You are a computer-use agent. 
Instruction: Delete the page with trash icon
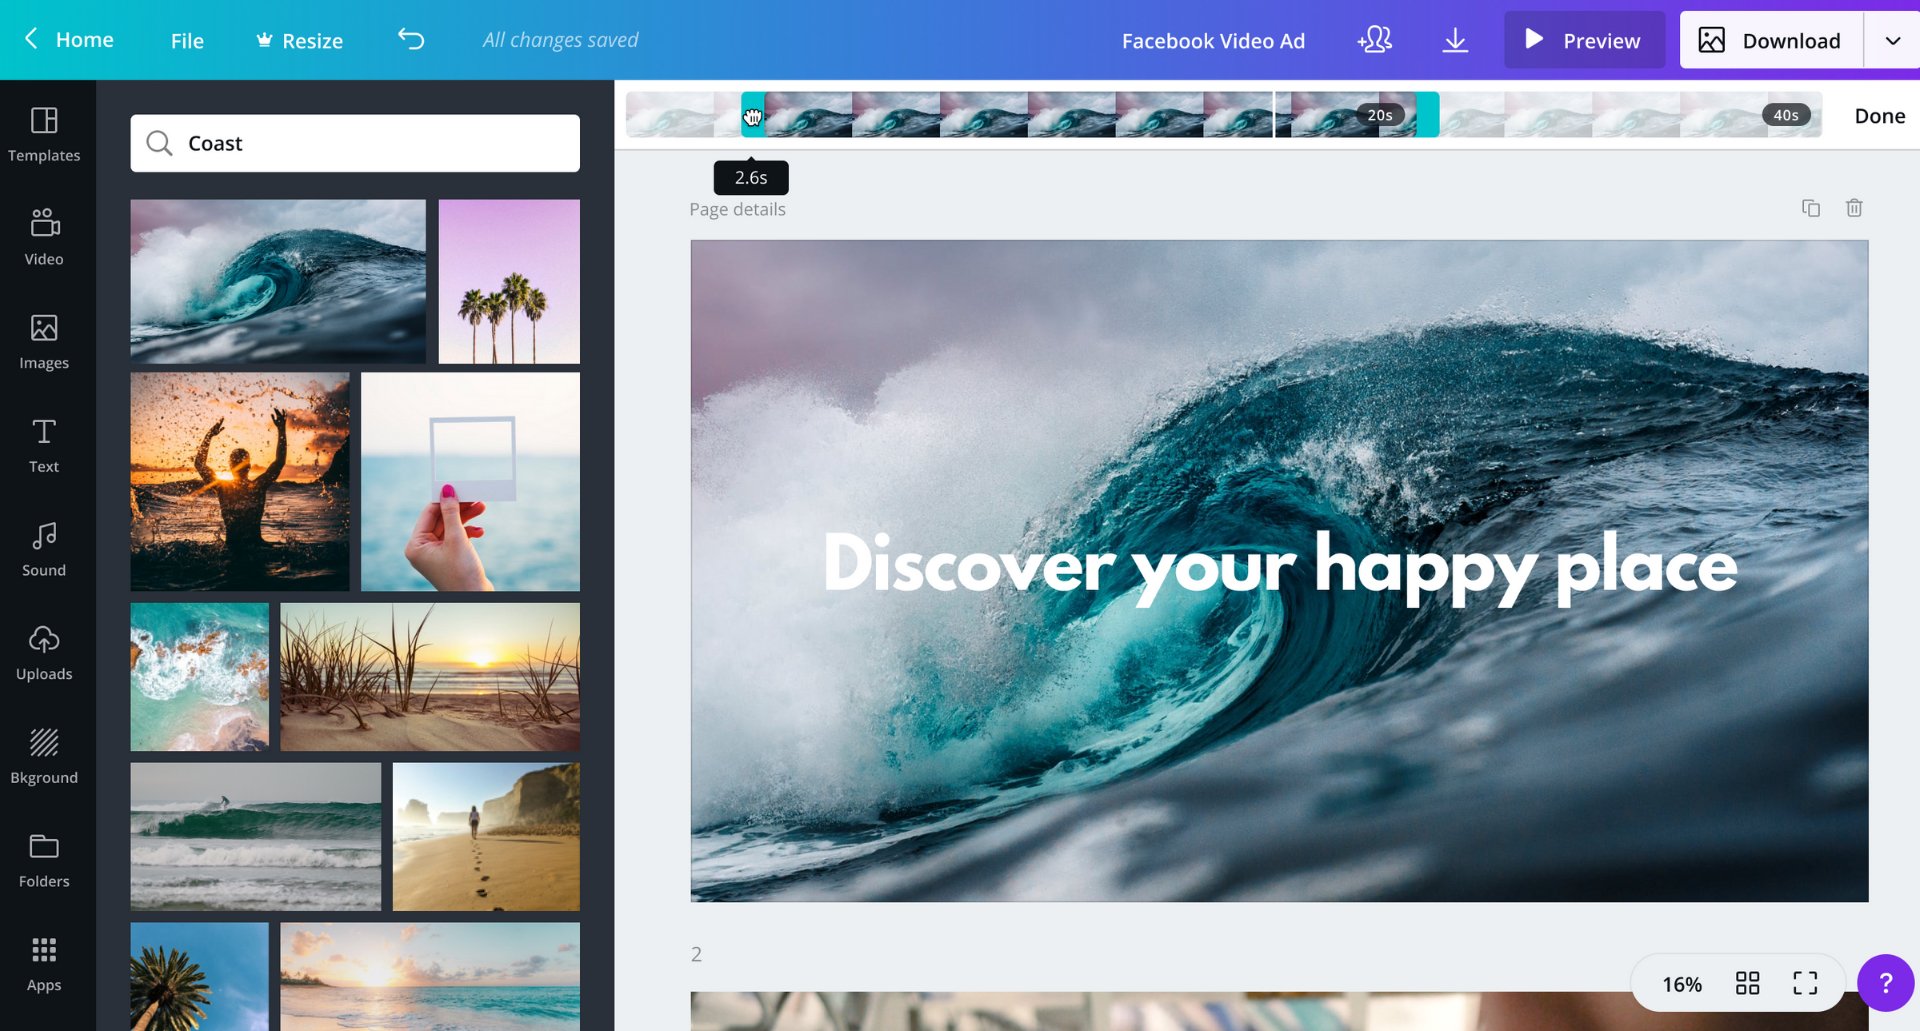tap(1854, 208)
